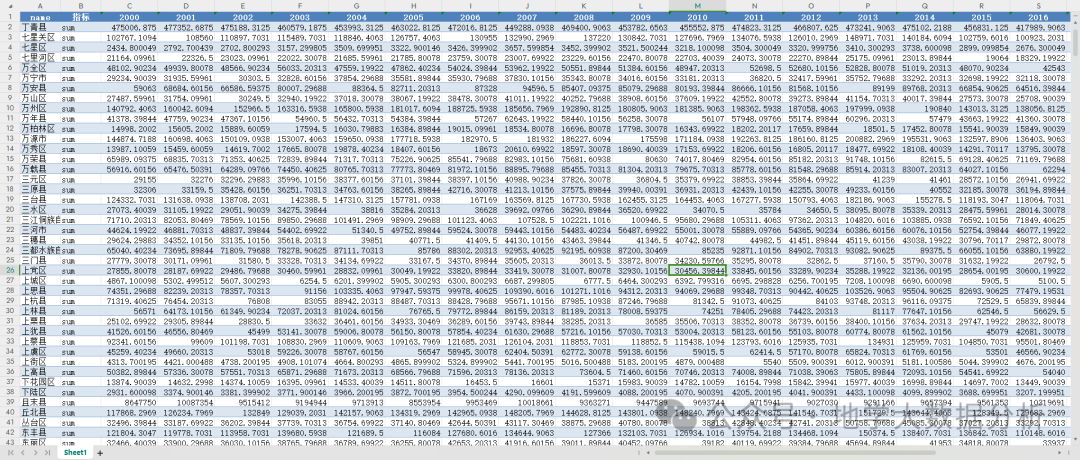Click the value 417989.9063
The width and height of the screenshot is (1080, 460).
pos(1039,27)
